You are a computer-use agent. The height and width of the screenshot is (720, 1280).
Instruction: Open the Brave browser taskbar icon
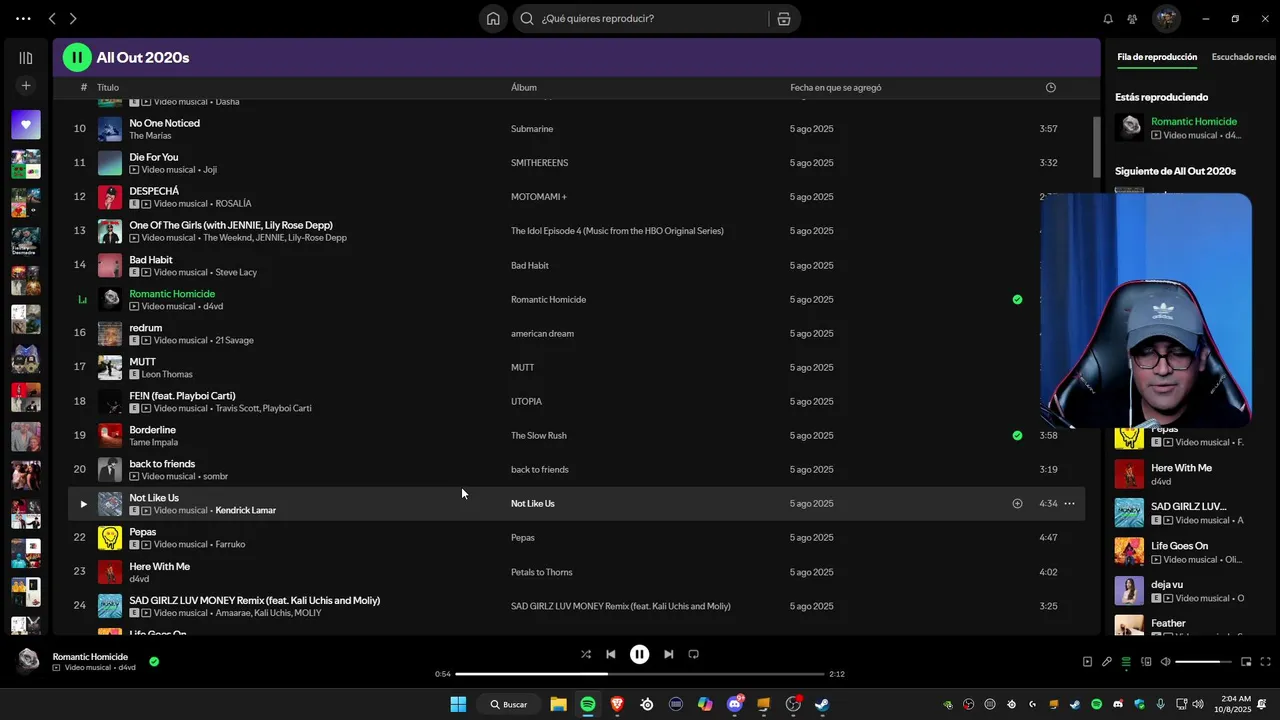coord(617,704)
